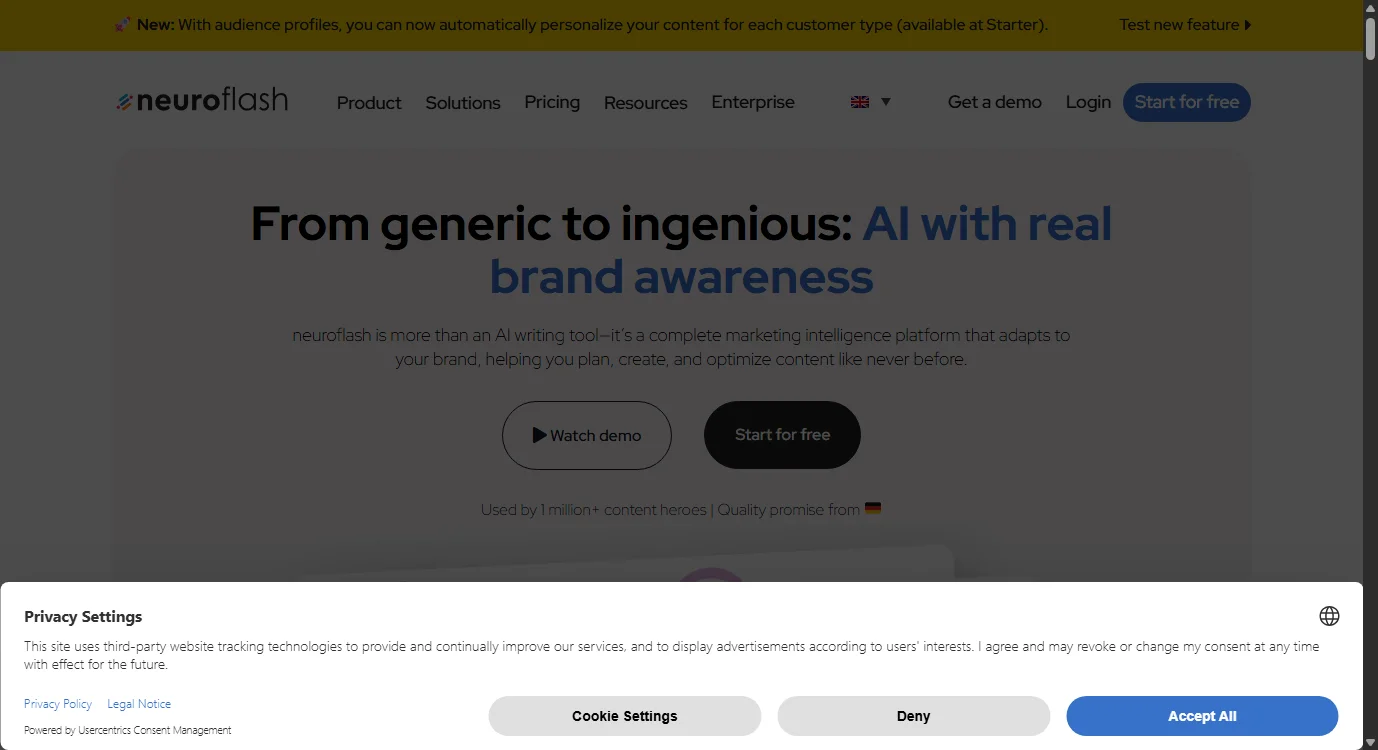Open the Privacy Policy link

[x=58, y=704]
